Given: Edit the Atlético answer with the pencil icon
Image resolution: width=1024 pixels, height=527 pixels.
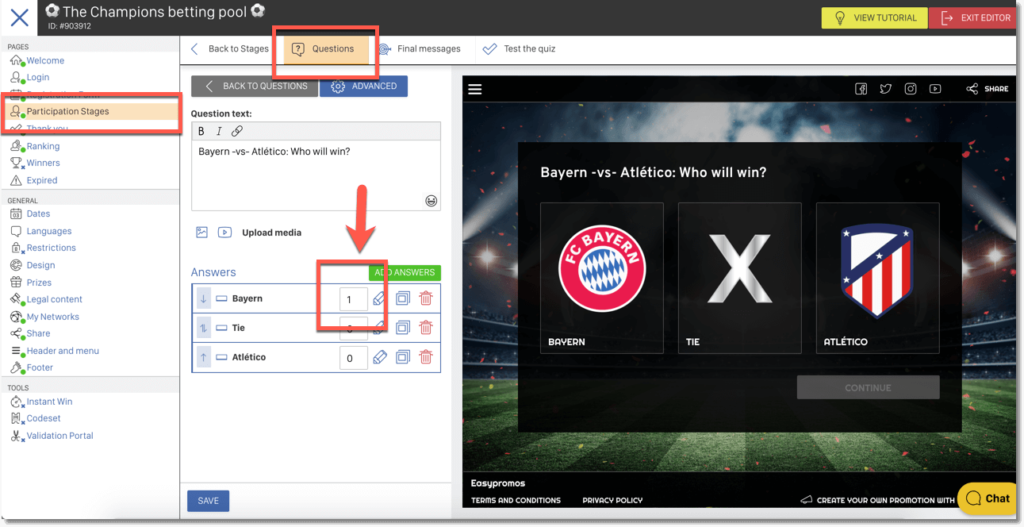Looking at the screenshot, I should tap(379, 357).
